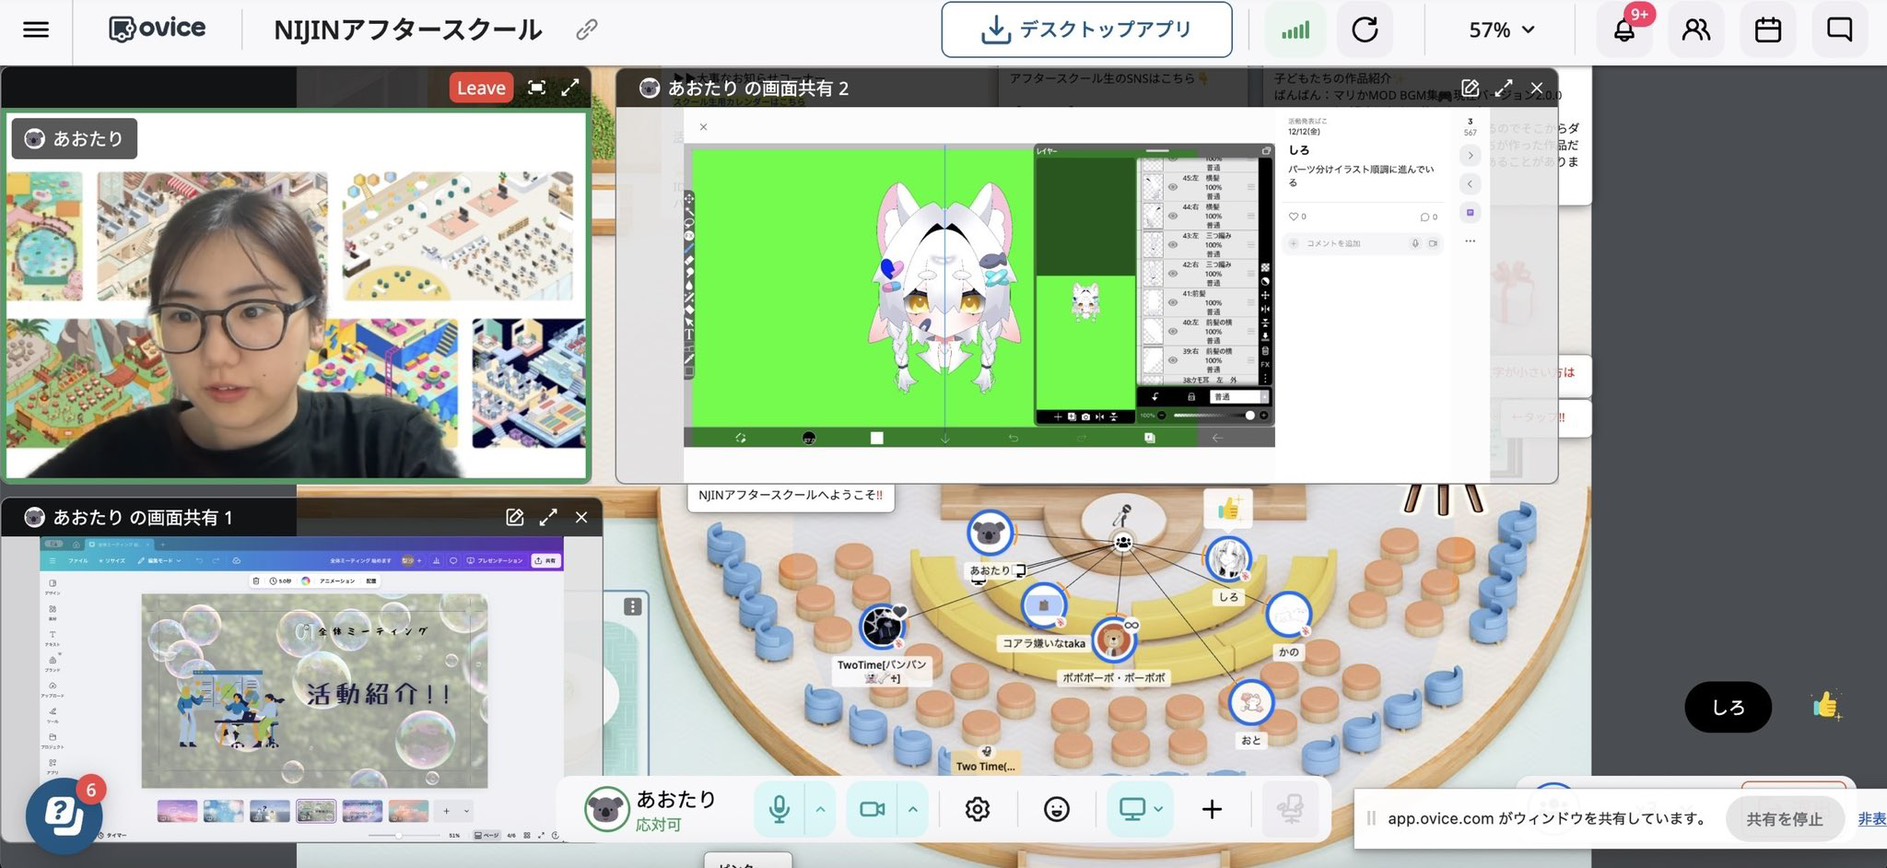Expand あおたり の画面共有 1 to fullscreen

pyautogui.click(x=548, y=517)
